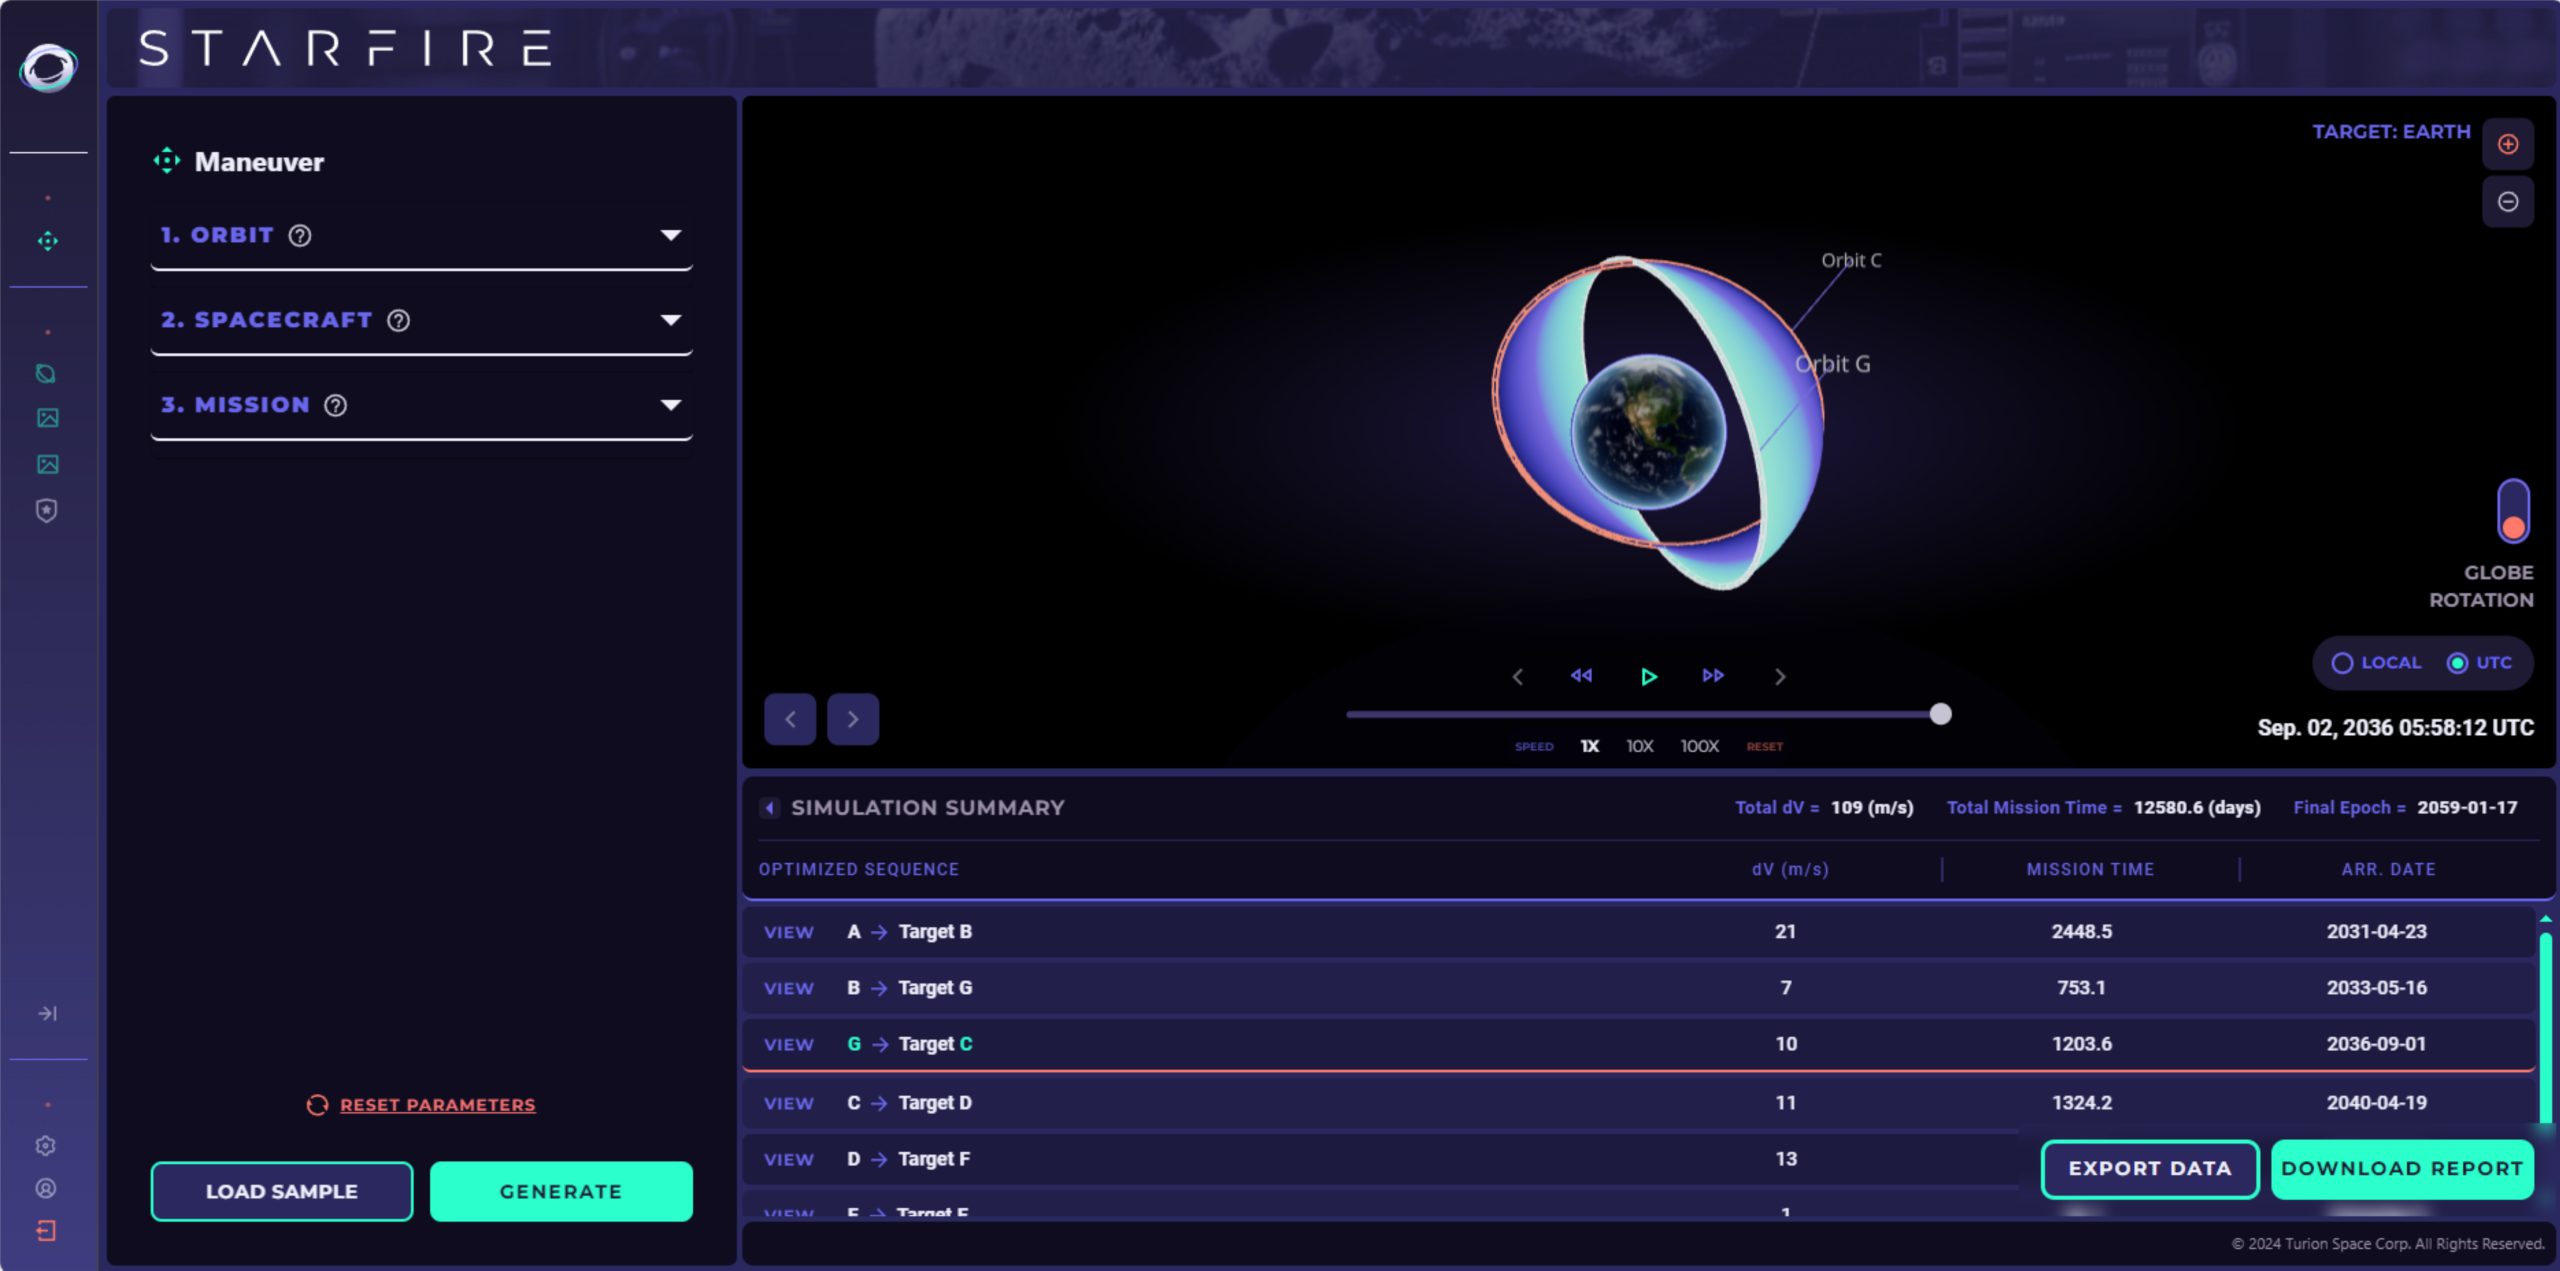Viewport: 2560px width, 1271px height.
Task: View the C to Target D row
Action: point(788,1103)
